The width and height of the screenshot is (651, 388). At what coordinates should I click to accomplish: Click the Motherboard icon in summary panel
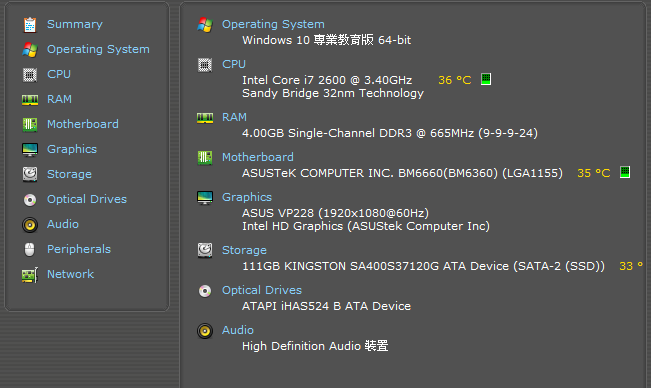(205, 158)
